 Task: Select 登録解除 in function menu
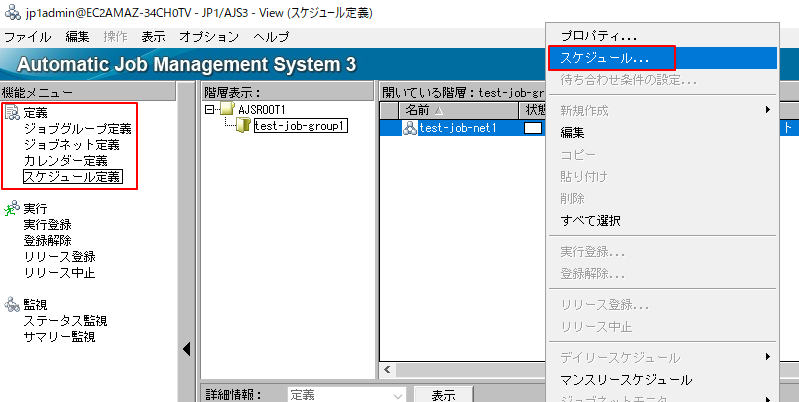[x=47, y=240]
